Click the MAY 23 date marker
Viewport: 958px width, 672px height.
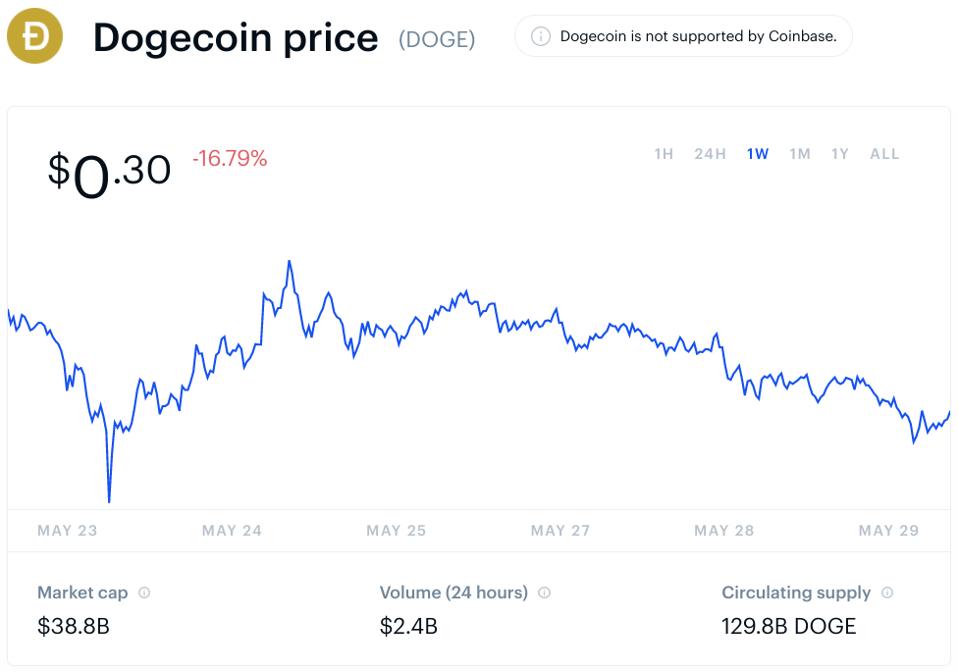(x=67, y=530)
